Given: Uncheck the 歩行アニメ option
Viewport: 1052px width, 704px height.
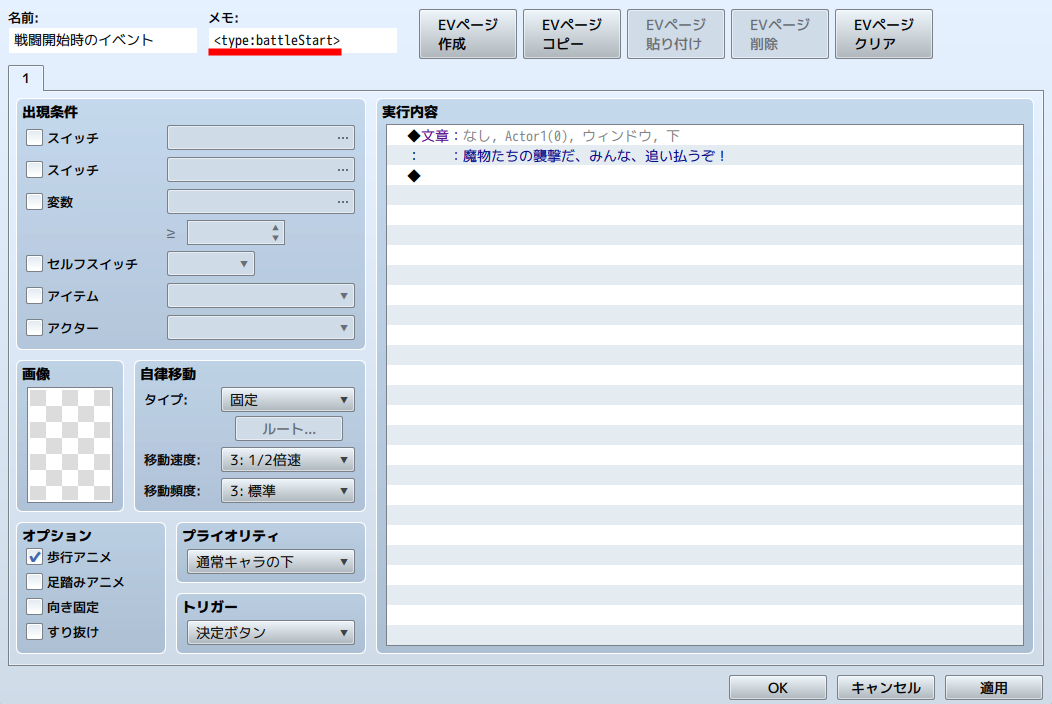Looking at the screenshot, I should pos(34,557).
